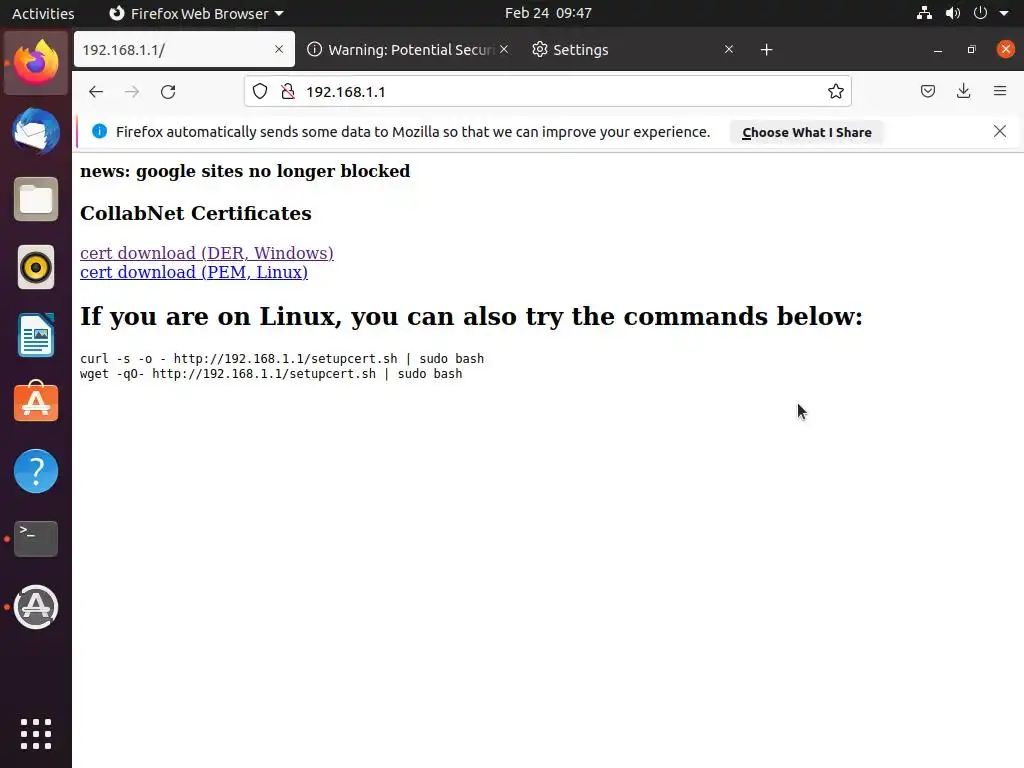Click the news: google sites no longer blocked text
Viewport: 1024px width, 768px height.
tap(245, 171)
